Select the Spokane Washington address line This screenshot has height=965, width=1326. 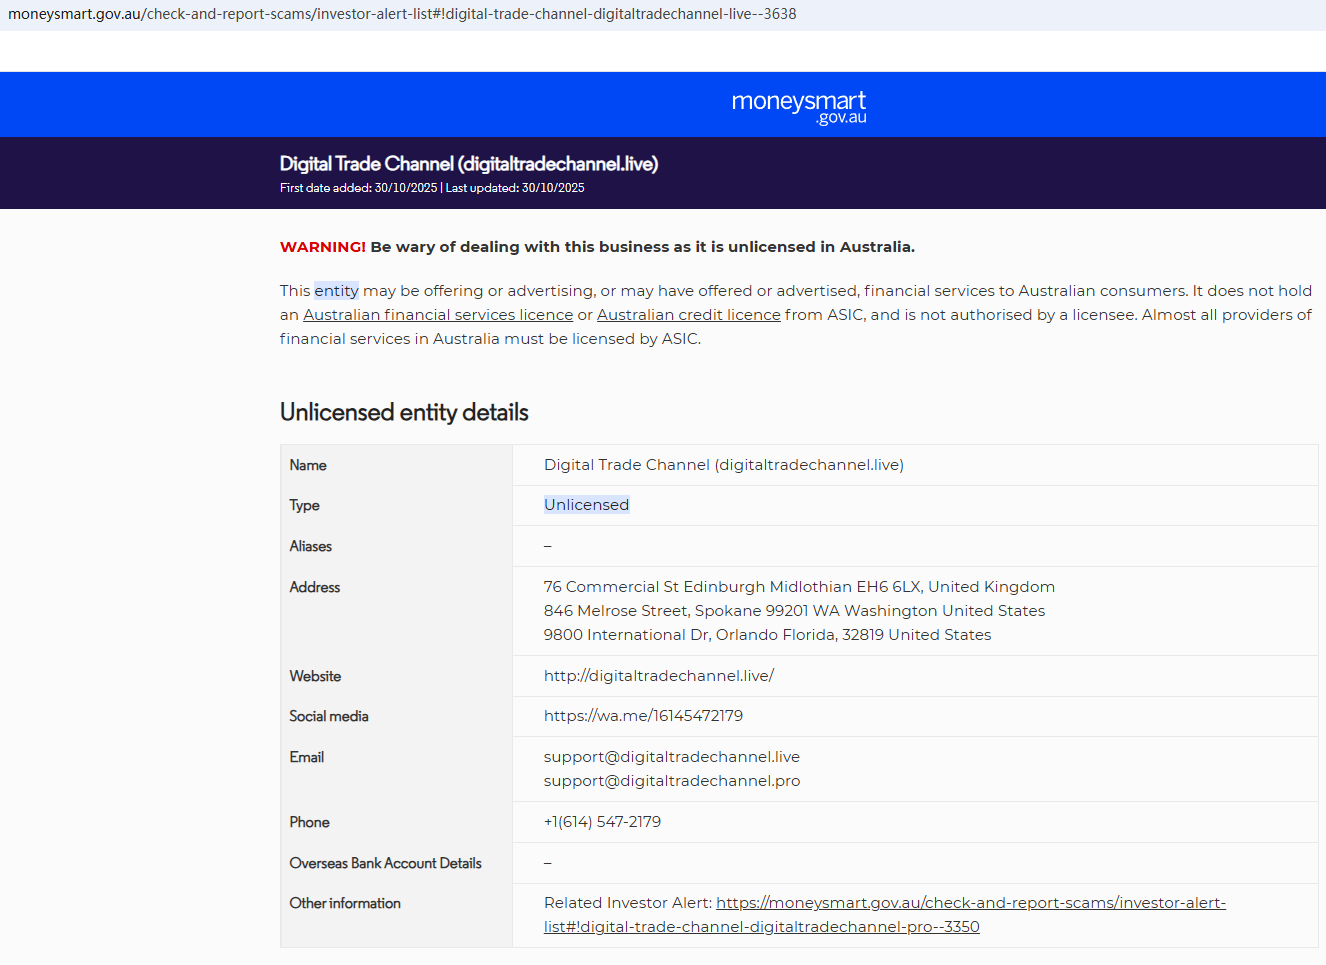coord(794,611)
